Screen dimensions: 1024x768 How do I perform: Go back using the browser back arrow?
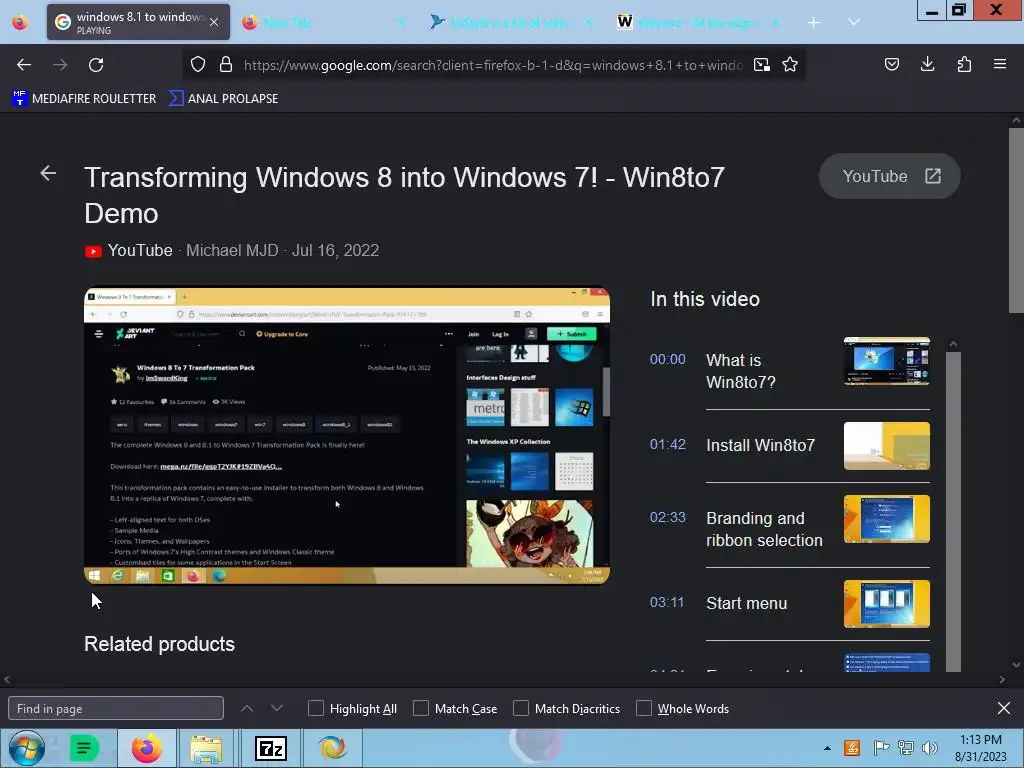pyautogui.click(x=24, y=65)
